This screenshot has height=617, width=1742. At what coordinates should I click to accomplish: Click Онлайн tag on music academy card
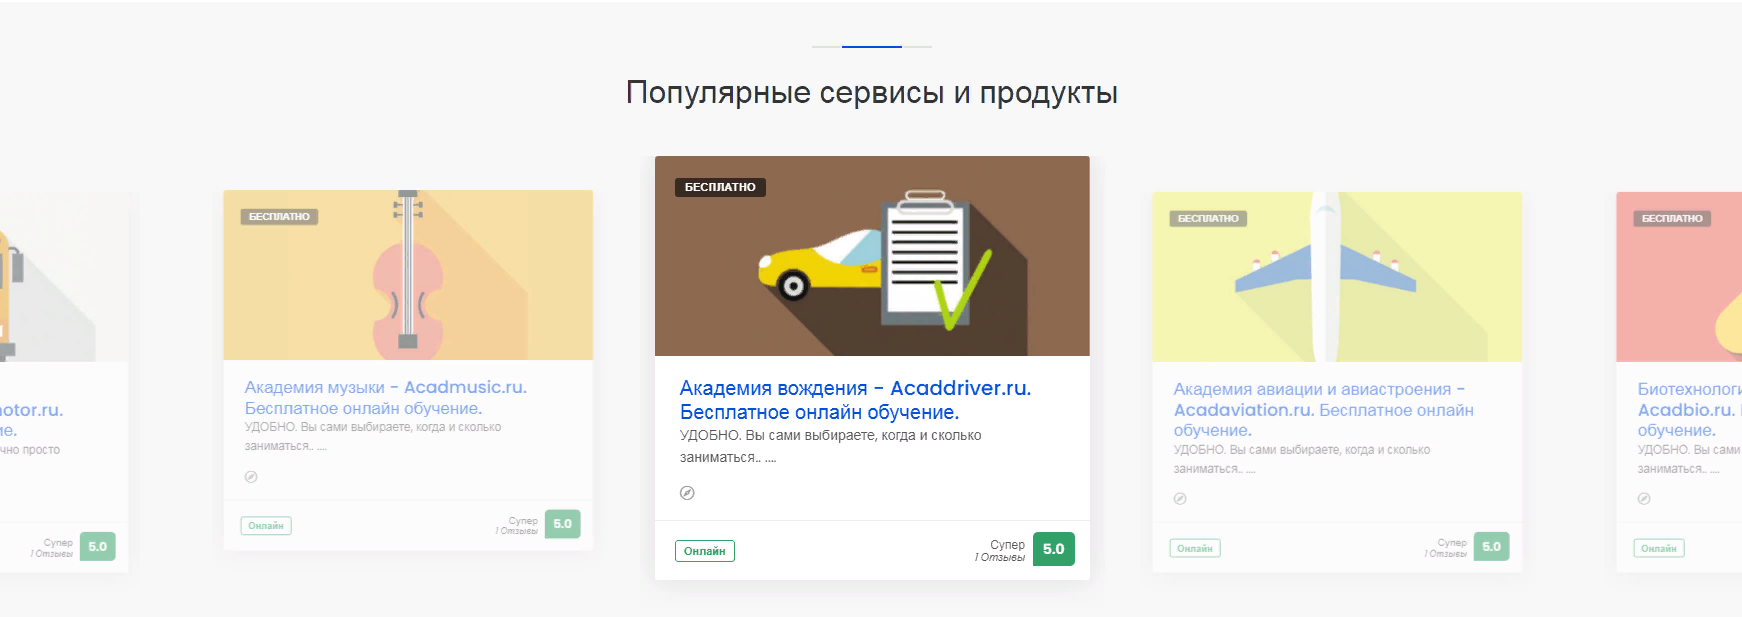(266, 526)
